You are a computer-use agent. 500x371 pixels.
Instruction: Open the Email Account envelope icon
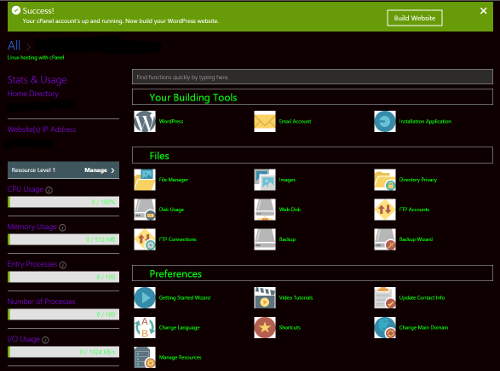(265, 121)
